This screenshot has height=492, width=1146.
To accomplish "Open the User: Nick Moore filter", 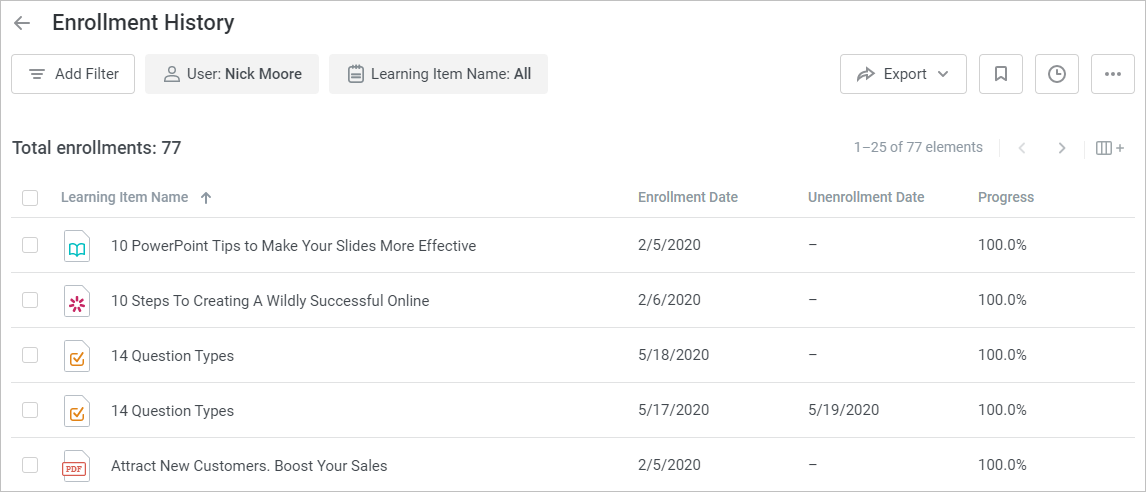I will tap(232, 74).
